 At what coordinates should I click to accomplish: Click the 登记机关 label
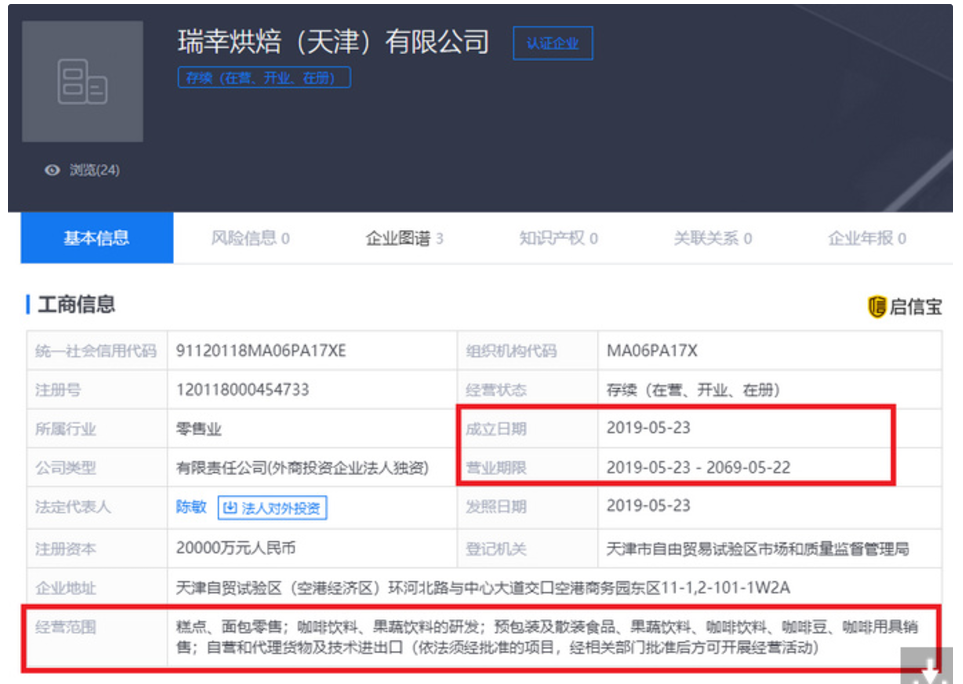(496, 549)
